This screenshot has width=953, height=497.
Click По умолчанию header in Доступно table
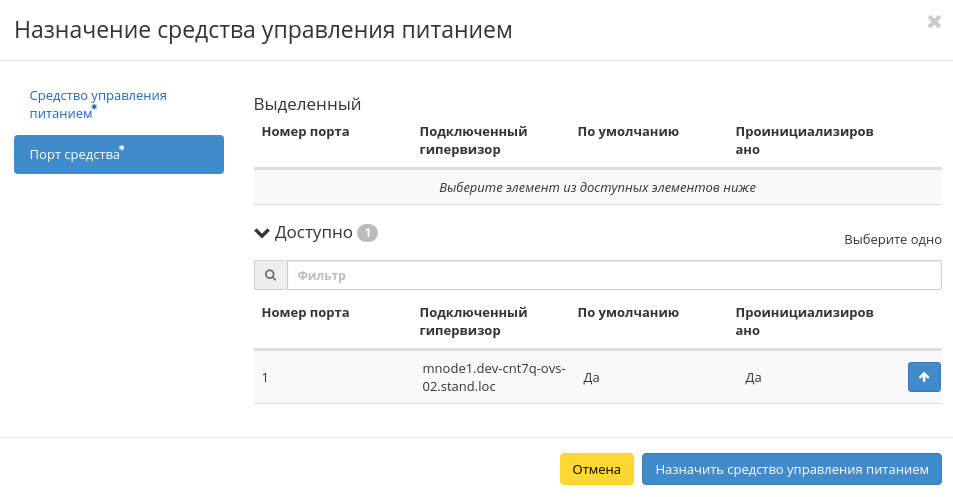click(628, 312)
